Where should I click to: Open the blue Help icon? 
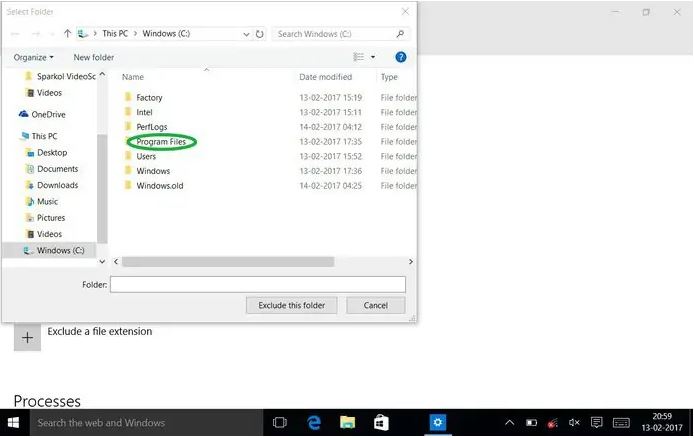[401, 57]
